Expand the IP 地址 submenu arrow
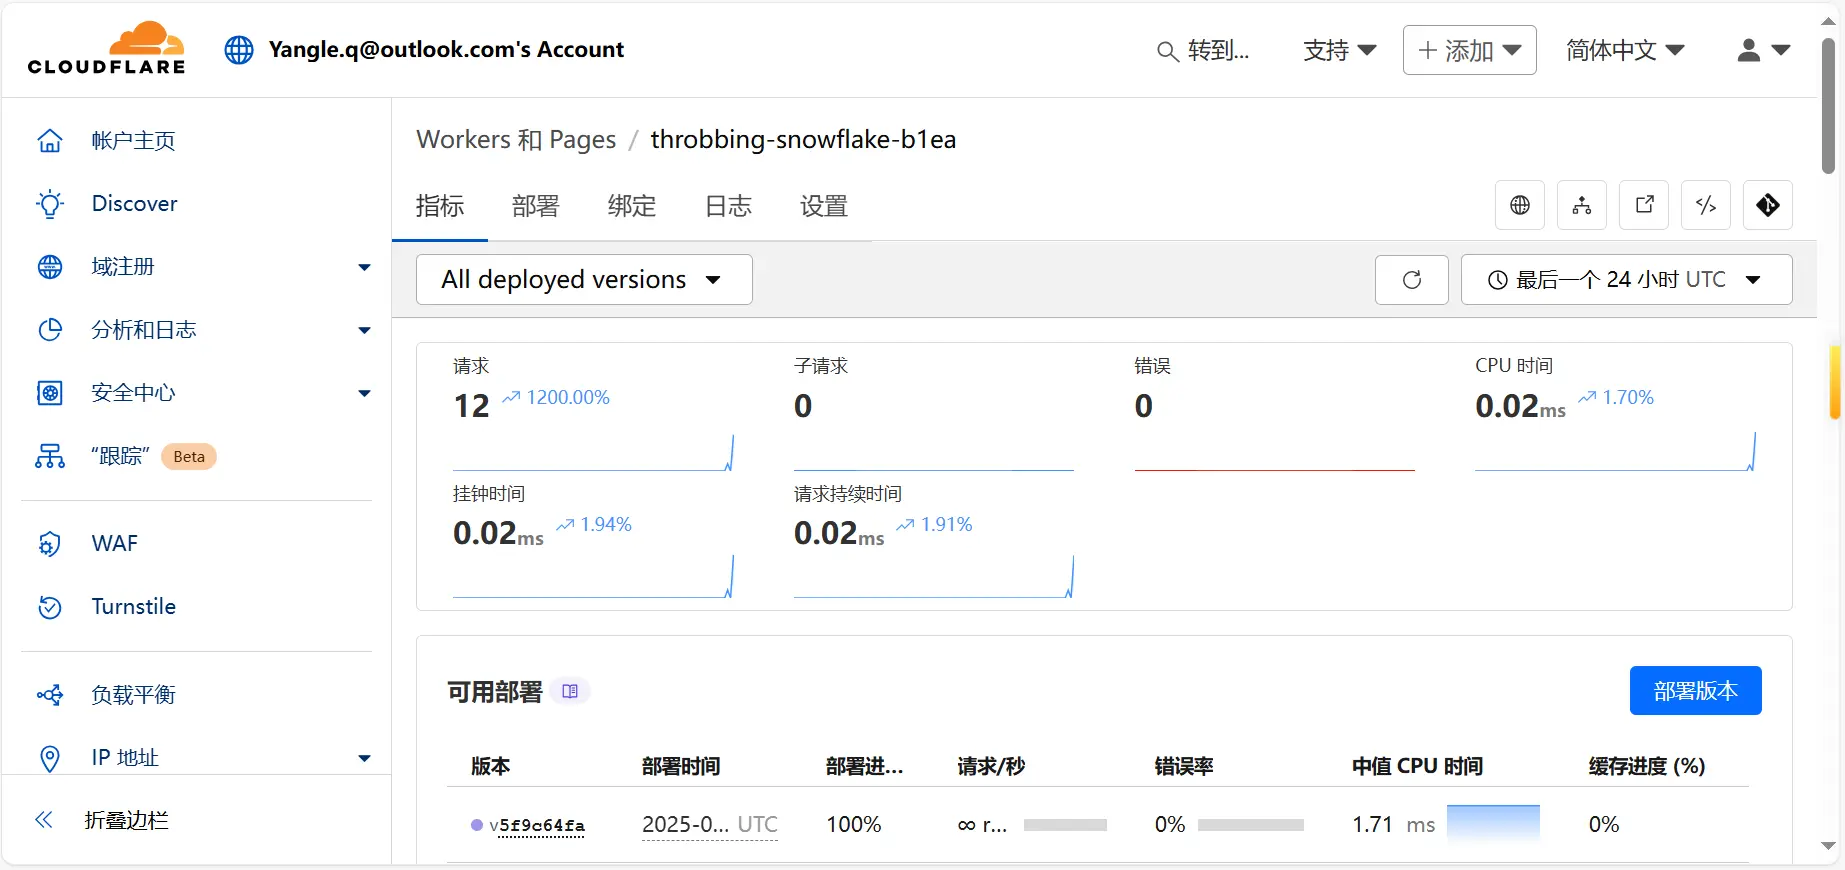The image size is (1845, 870). tap(364, 758)
